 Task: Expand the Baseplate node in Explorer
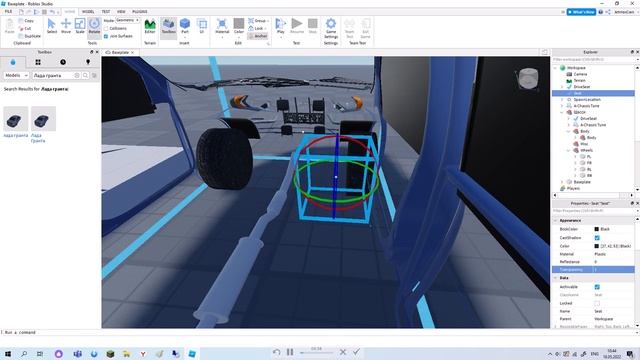562,182
